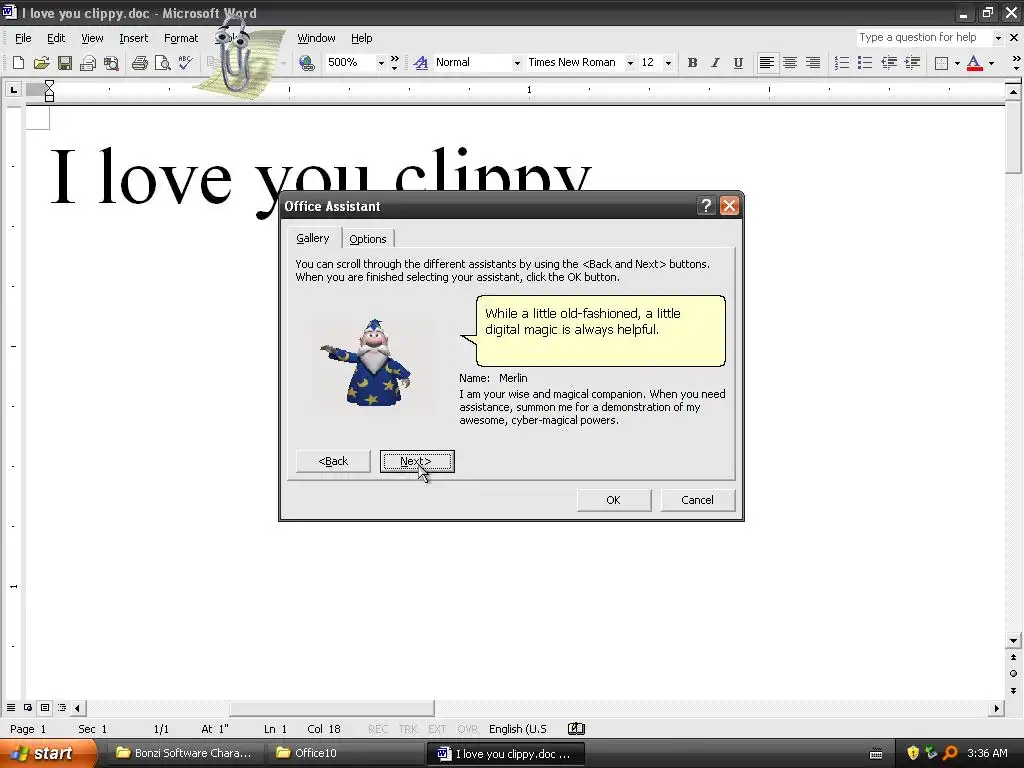Print the document using the printer icon
The width and height of the screenshot is (1024, 768).
pos(139,63)
